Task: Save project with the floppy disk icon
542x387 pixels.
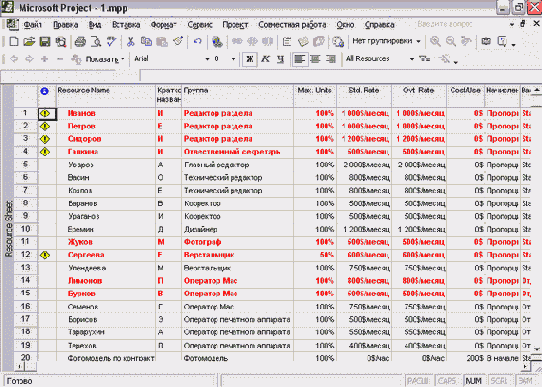Action: coord(45,42)
